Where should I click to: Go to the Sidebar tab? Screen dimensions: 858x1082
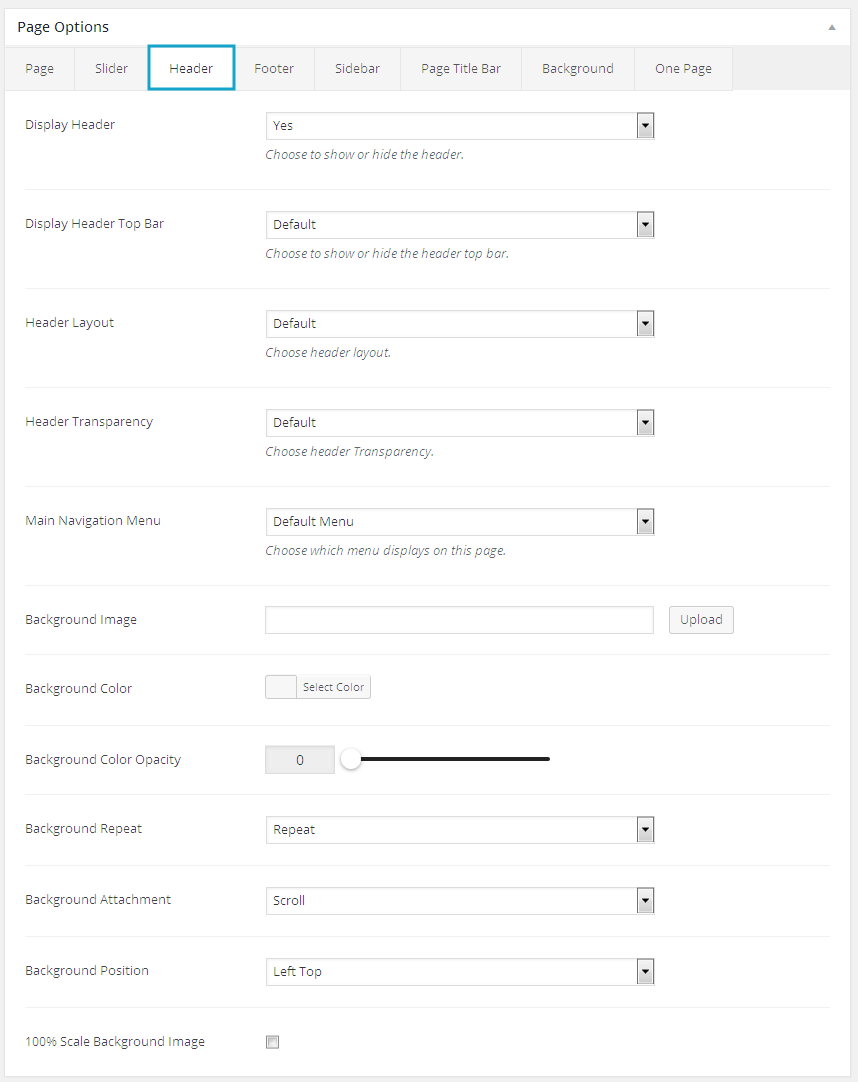click(357, 69)
